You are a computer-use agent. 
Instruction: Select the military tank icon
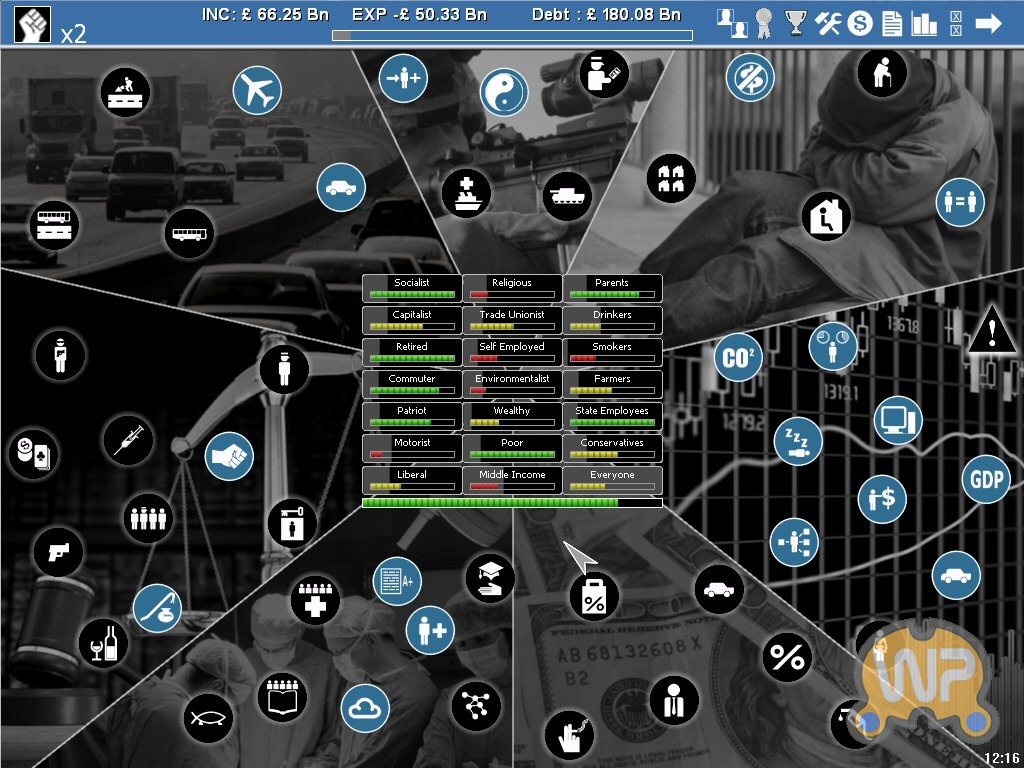567,195
